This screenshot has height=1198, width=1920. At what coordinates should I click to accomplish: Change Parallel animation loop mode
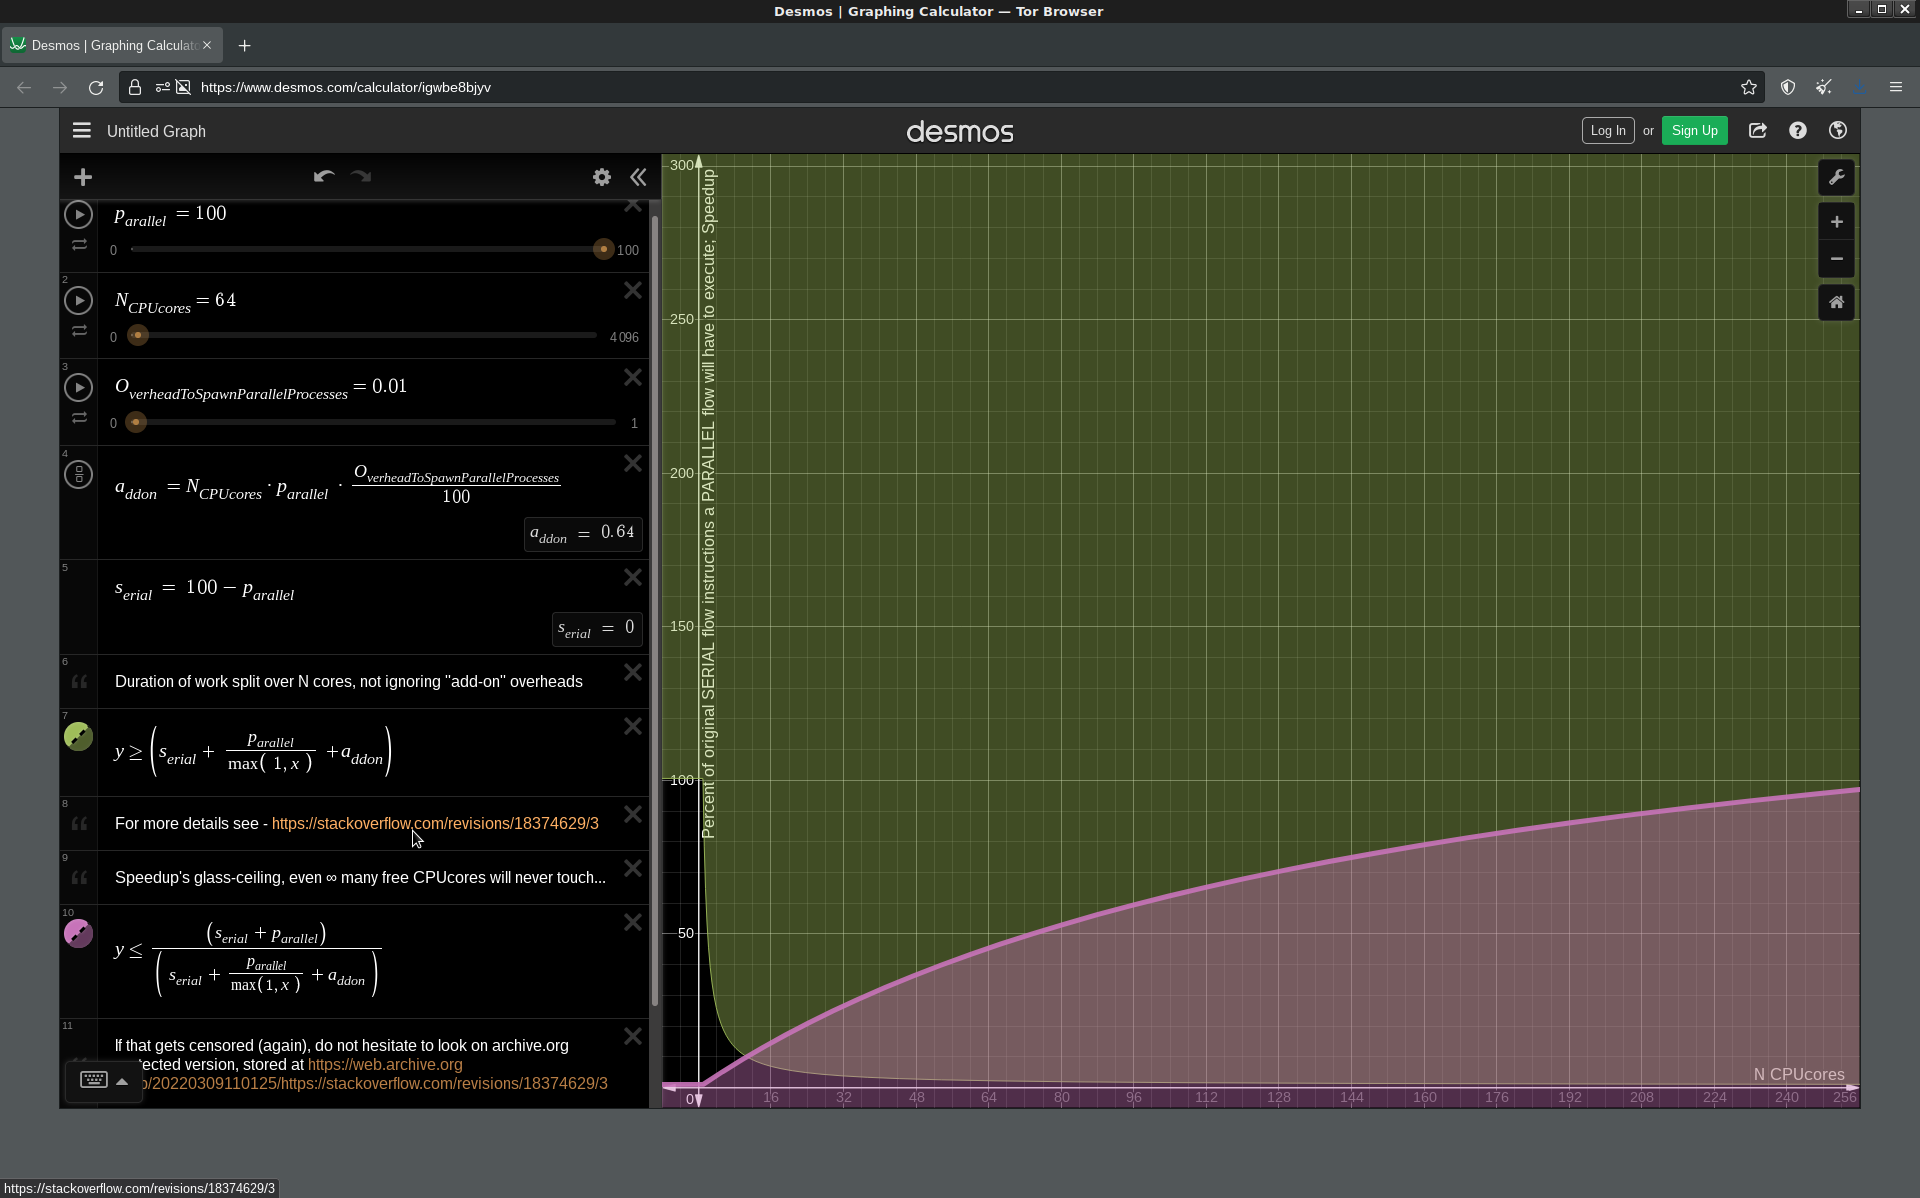pos(79,245)
